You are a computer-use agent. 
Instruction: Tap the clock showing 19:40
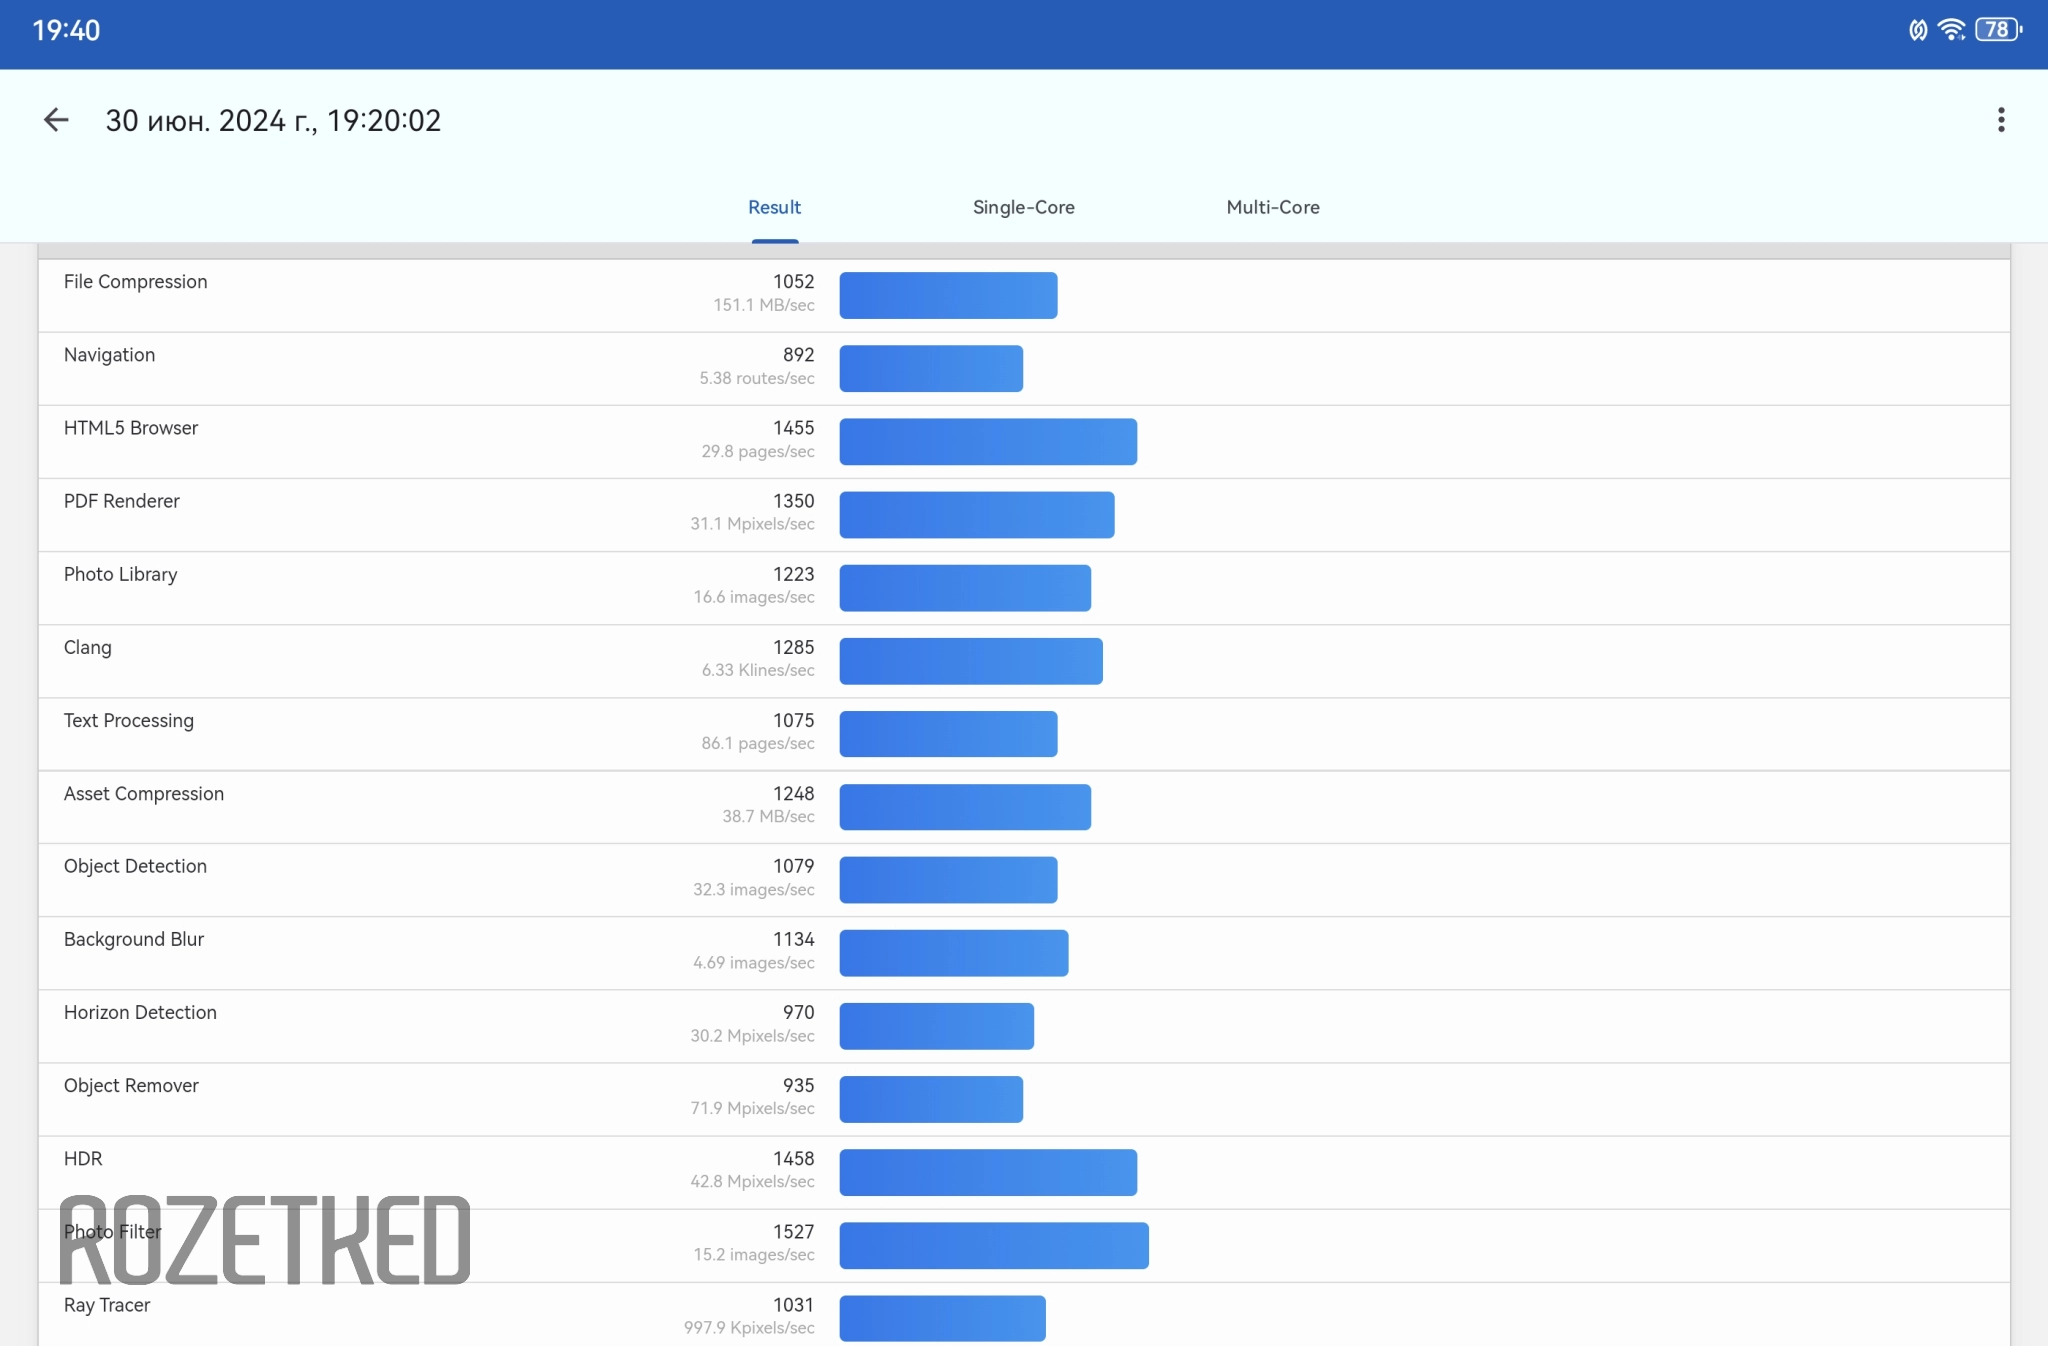tap(66, 30)
